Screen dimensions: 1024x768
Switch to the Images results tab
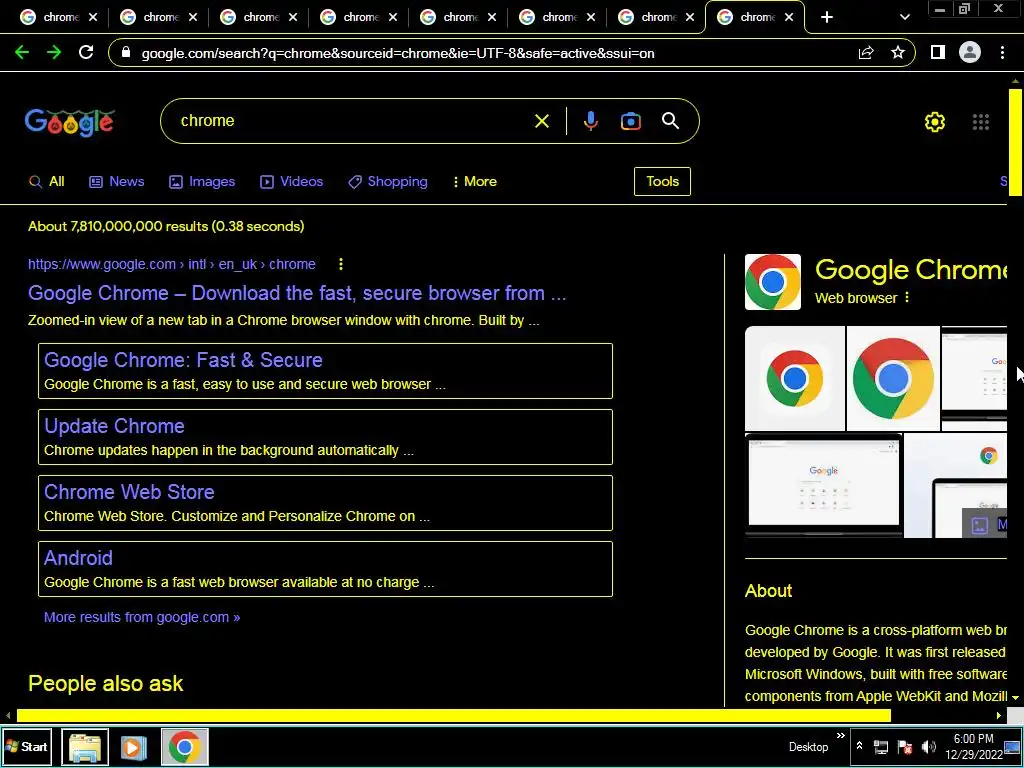click(202, 182)
